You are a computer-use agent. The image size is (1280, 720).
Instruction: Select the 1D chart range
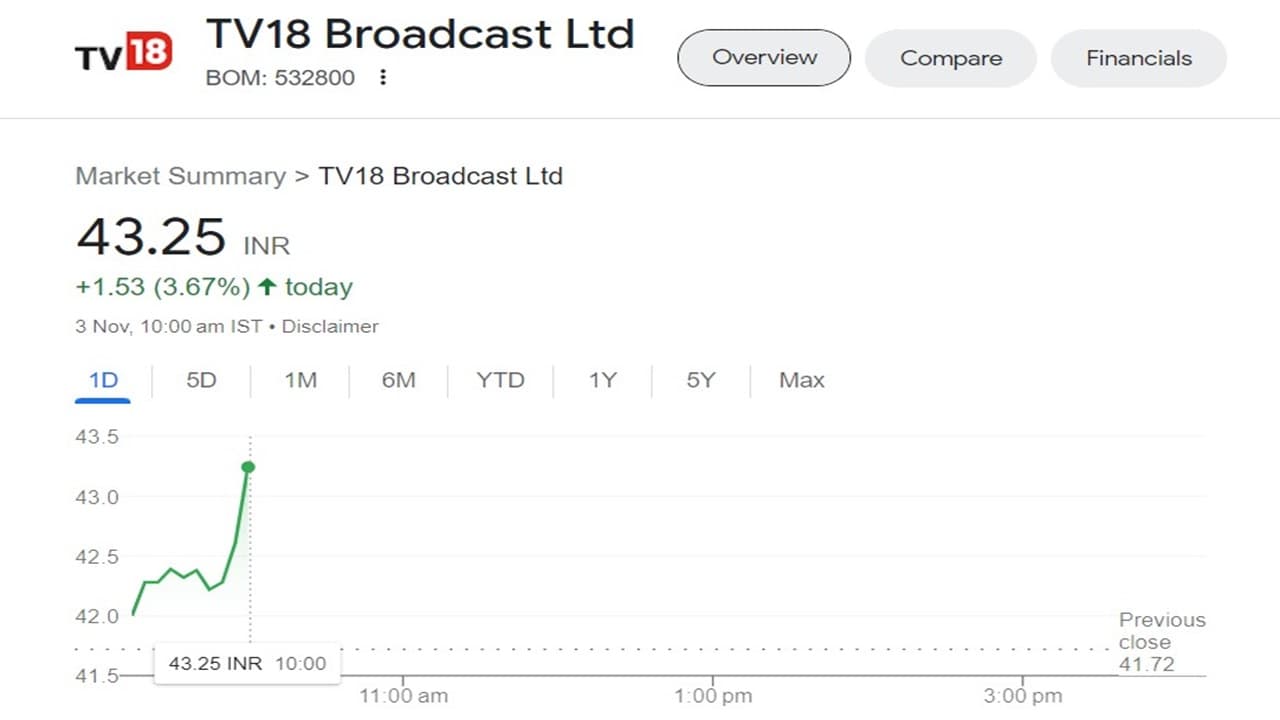pyautogui.click(x=103, y=380)
